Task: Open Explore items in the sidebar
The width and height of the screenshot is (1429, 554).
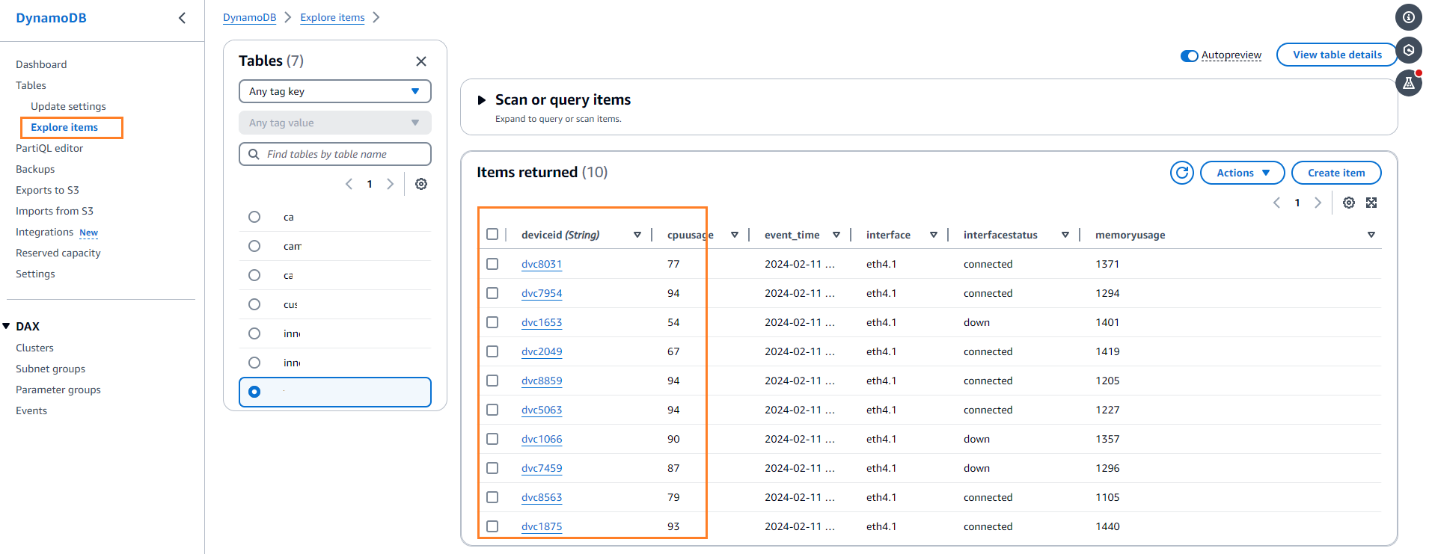Action: pyautogui.click(x=64, y=127)
